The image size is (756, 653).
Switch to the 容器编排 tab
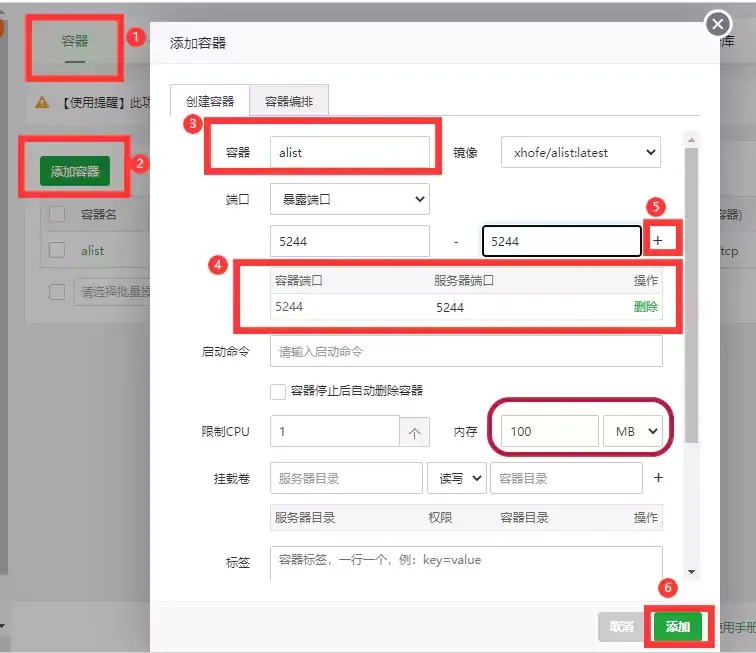(x=289, y=101)
